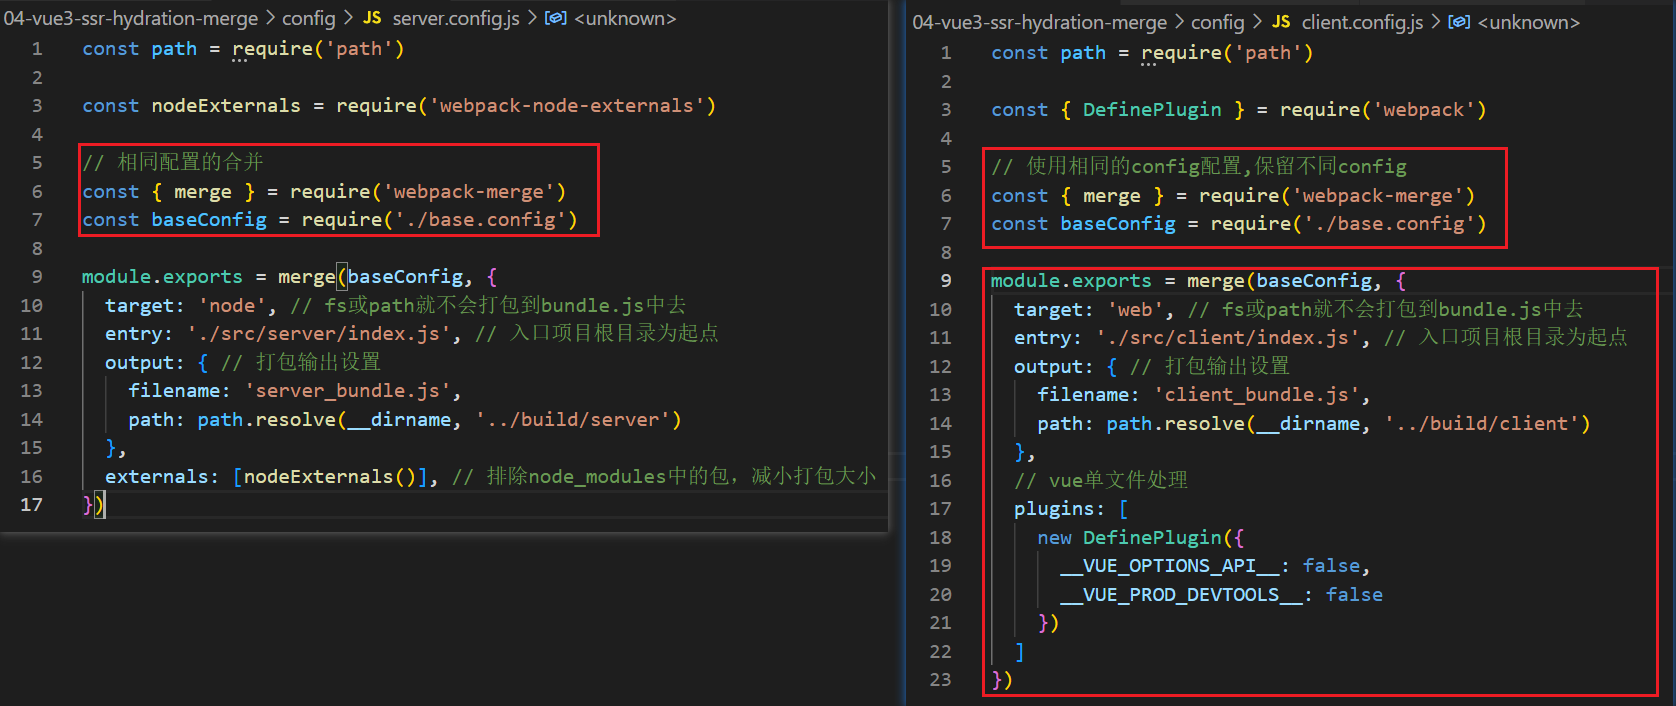Click the comment '// 相同配置的合并' in server.config.js

pyautogui.click(x=173, y=162)
